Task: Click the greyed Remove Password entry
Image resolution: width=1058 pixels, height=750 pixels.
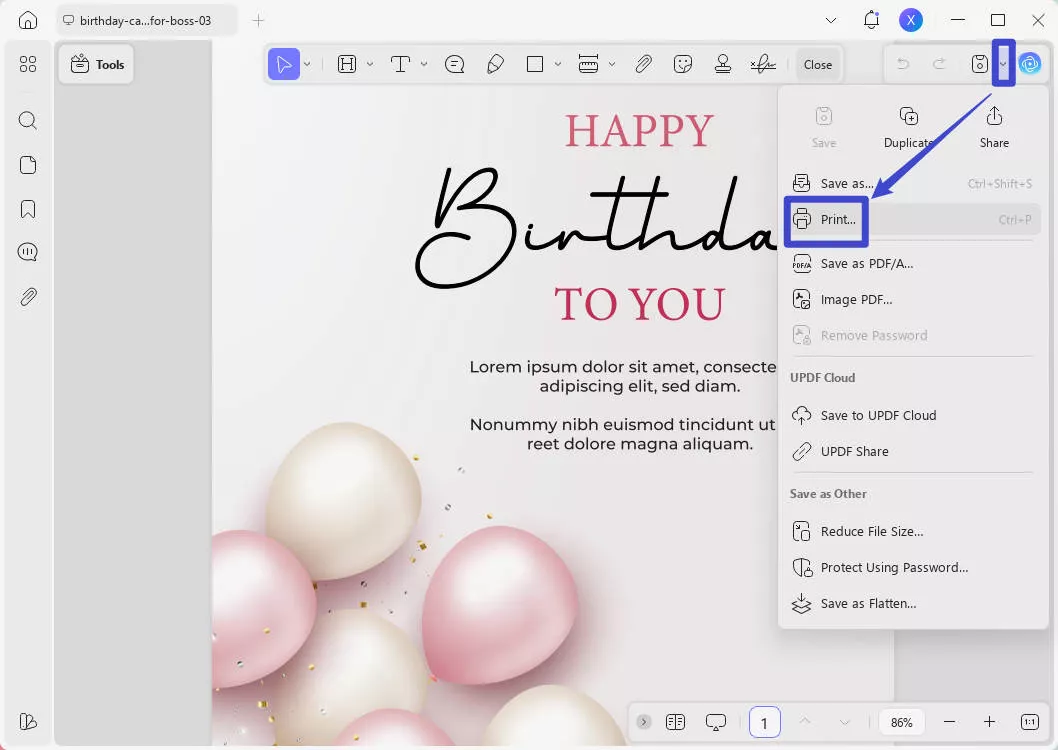Action: tap(912, 335)
